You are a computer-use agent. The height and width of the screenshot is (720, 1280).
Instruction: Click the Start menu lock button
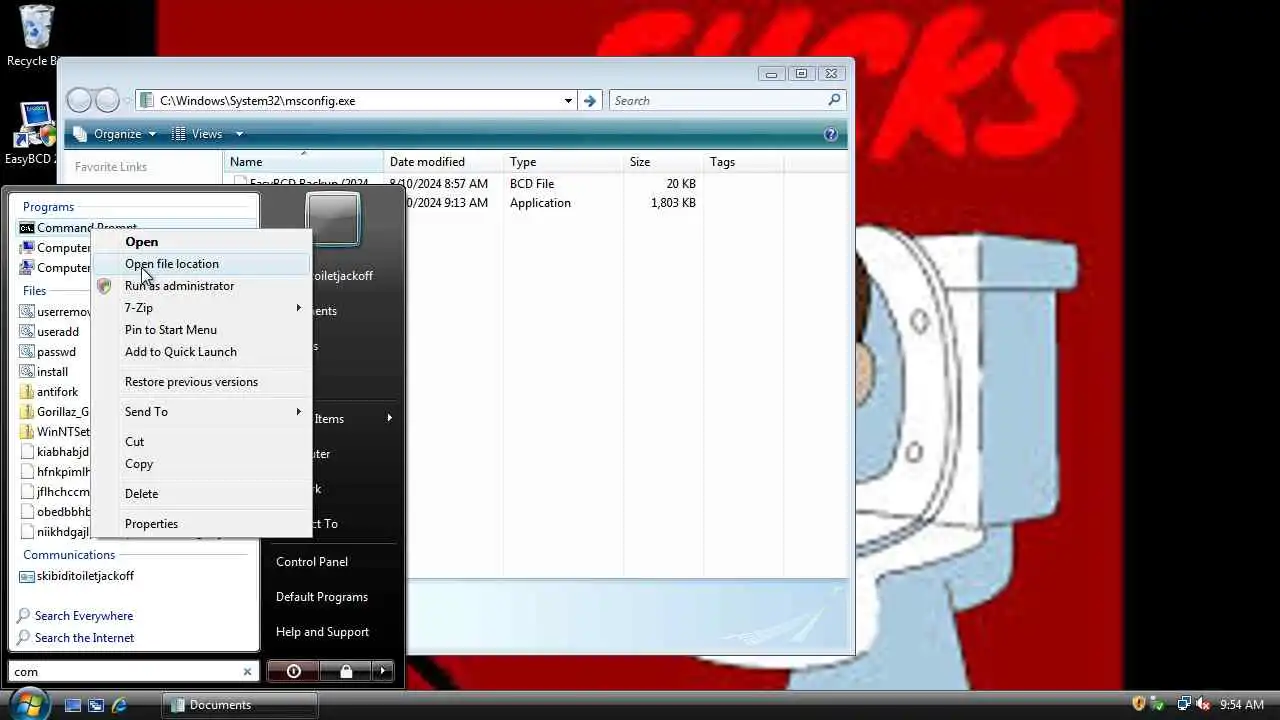click(346, 671)
